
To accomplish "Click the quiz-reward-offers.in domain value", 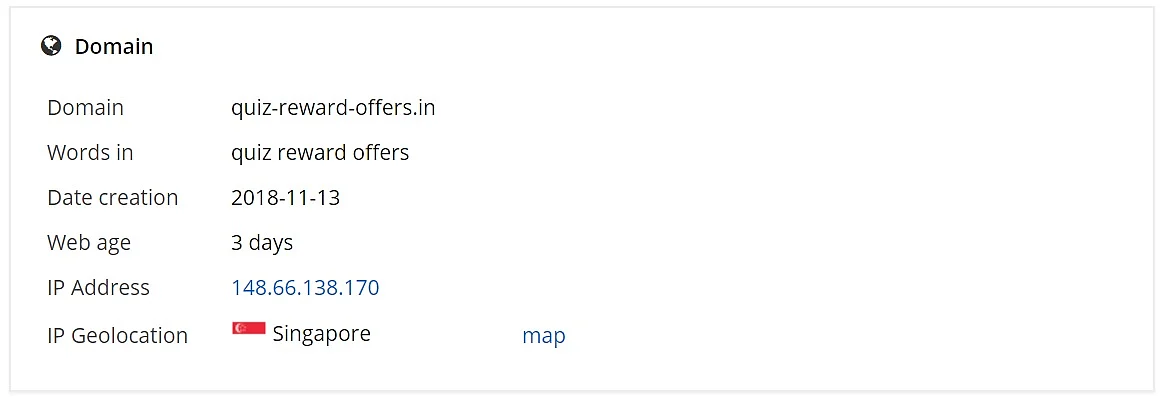I will [333, 108].
